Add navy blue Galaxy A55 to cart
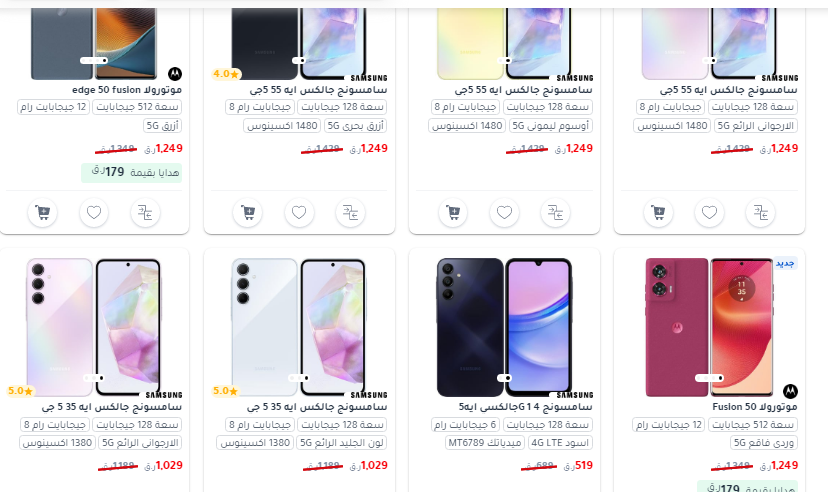Screen dimensions: 828x492 tap(248, 213)
